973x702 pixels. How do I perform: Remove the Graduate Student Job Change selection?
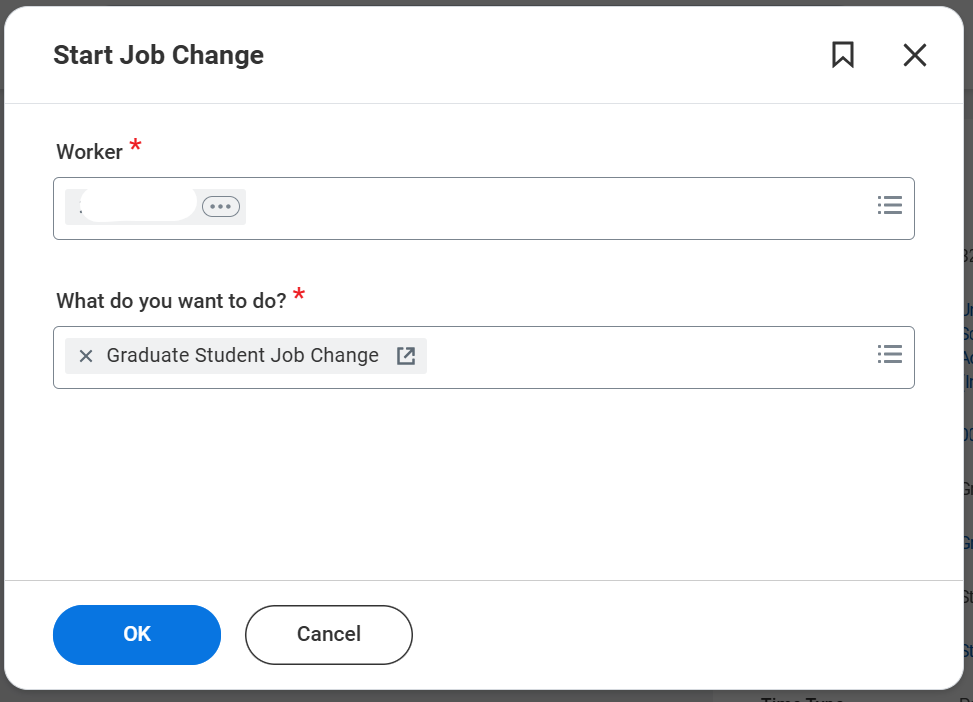(x=85, y=355)
